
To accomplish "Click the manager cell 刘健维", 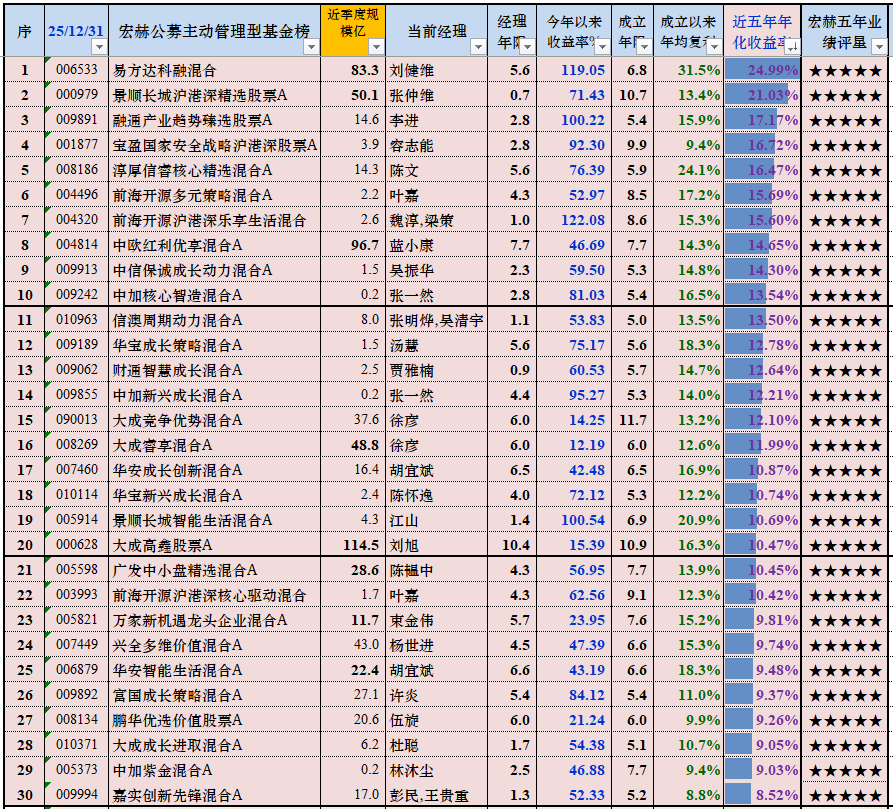I will tap(436, 70).
